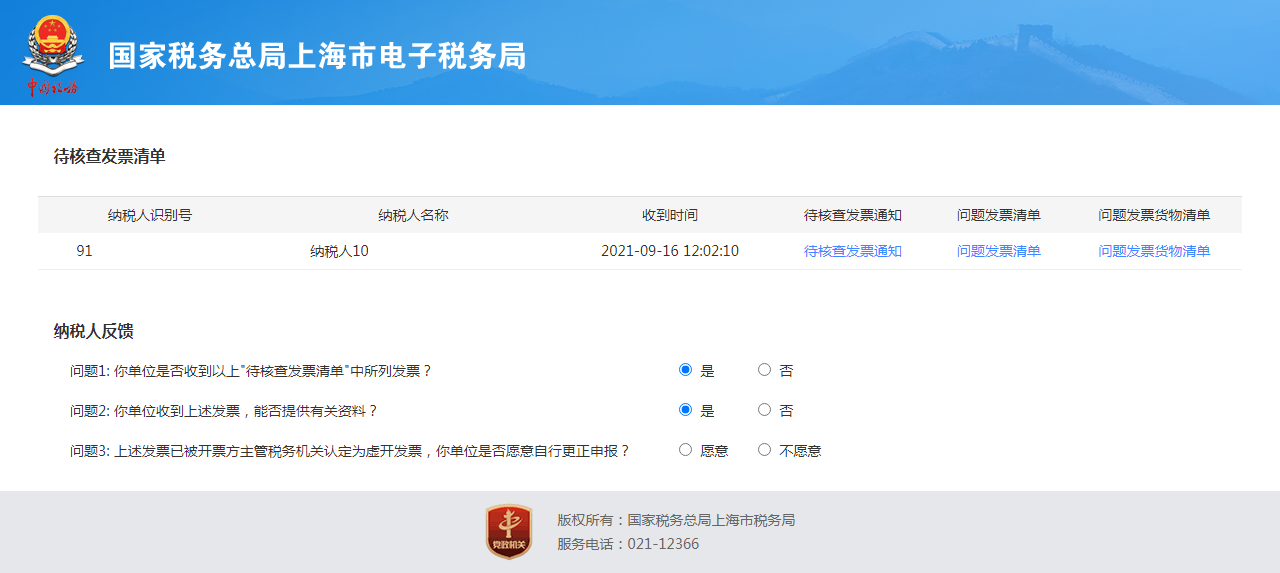Click the 纳税人名称 column header
This screenshot has width=1280, height=573.
point(413,215)
